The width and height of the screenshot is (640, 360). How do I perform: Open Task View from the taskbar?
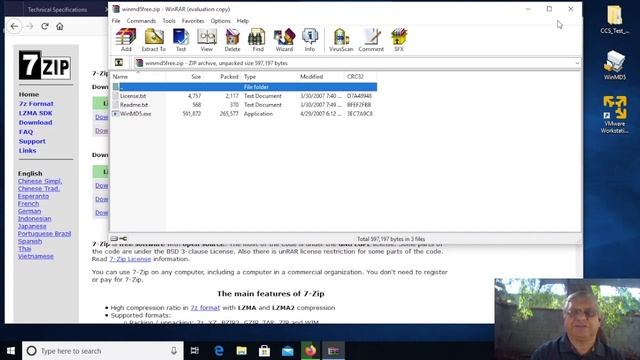pyautogui.click(x=195, y=351)
